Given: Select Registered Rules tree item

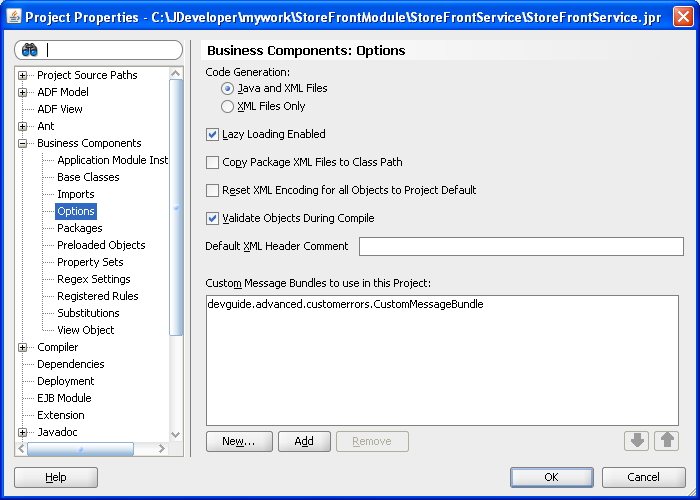Looking at the screenshot, I should [97, 296].
